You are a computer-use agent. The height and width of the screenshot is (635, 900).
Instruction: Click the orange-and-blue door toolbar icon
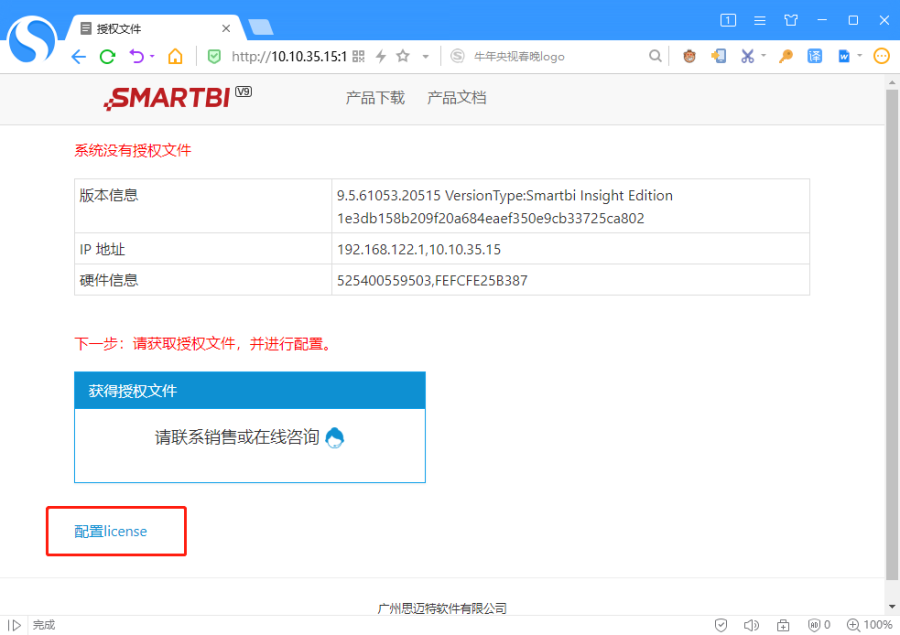(719, 56)
